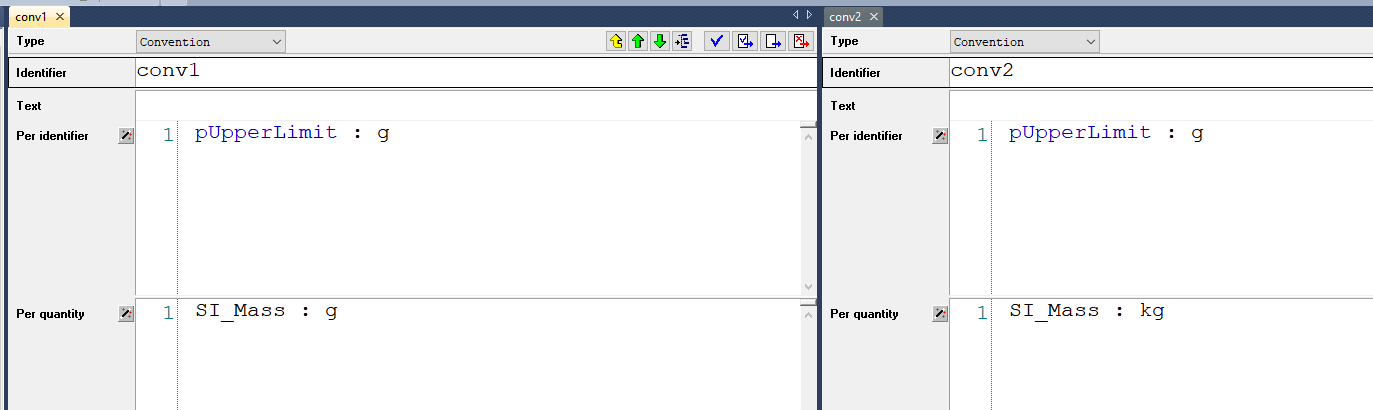The image size is (1373, 410).
Task: Click the conv2 Identifier field
Action: pos(1161,72)
